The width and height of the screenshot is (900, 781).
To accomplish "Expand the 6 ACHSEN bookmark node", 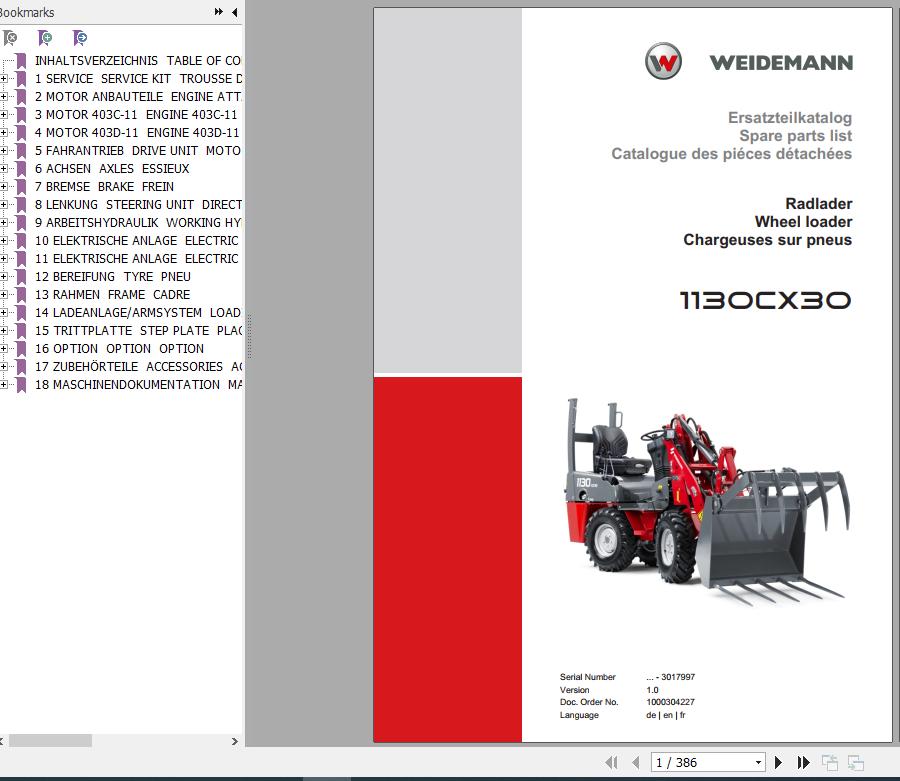I will point(3,169).
